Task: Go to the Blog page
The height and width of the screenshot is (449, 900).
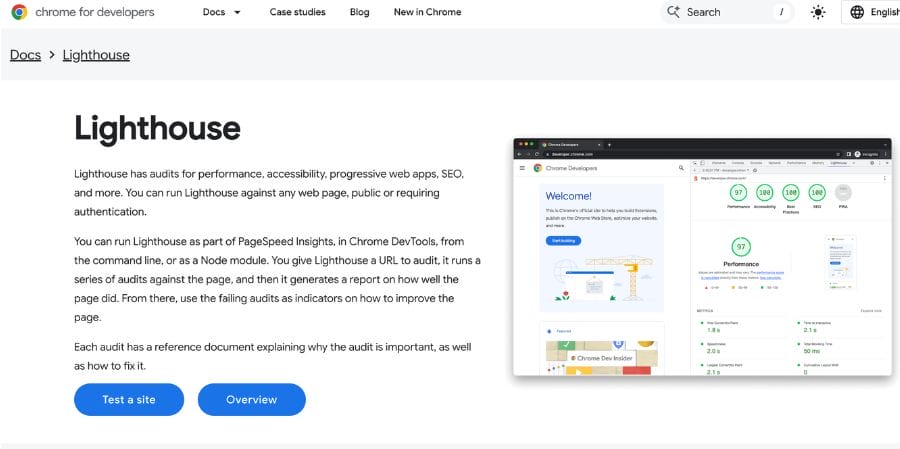Action: click(x=359, y=12)
